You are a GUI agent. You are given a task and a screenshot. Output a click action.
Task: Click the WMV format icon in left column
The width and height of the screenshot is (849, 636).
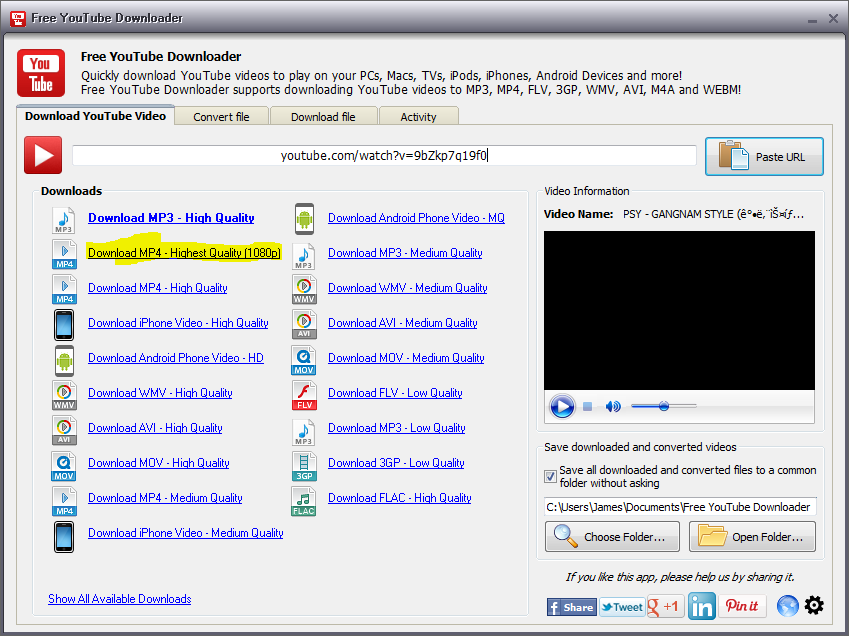click(63, 394)
